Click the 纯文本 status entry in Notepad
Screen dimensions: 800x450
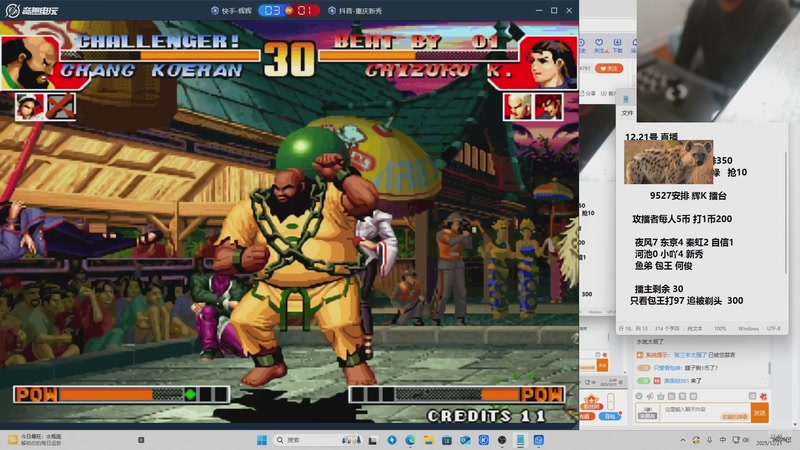pos(694,329)
